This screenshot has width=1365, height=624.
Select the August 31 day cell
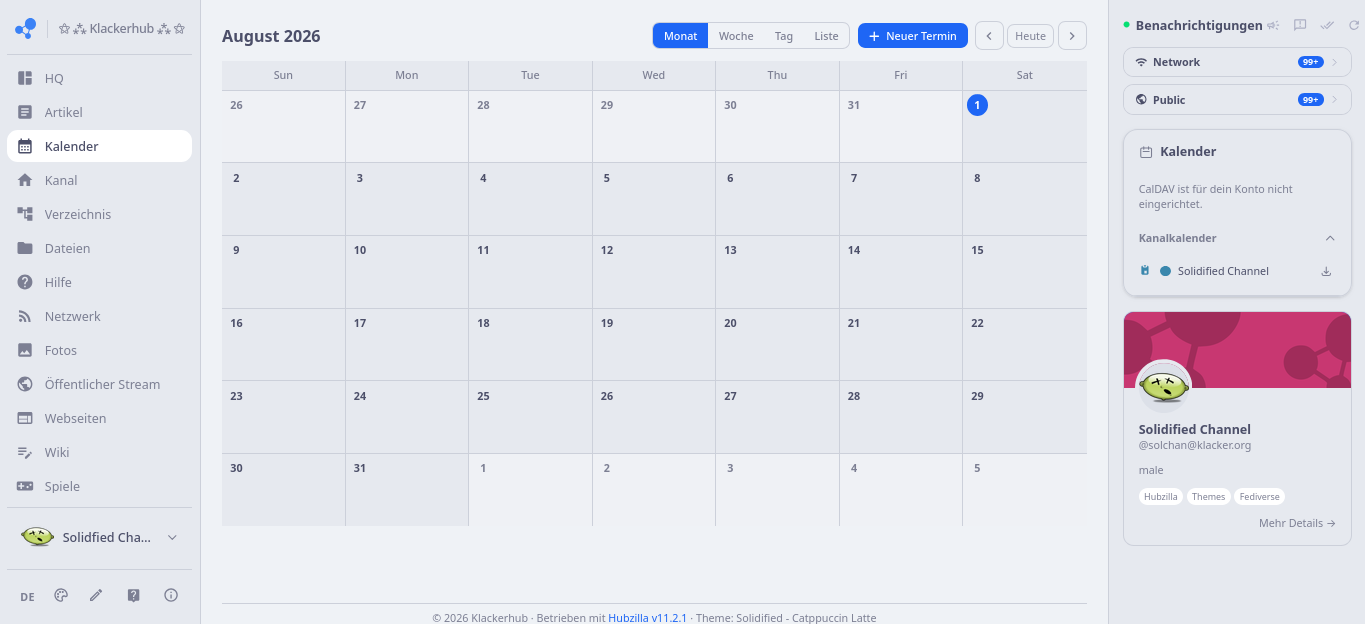point(407,489)
